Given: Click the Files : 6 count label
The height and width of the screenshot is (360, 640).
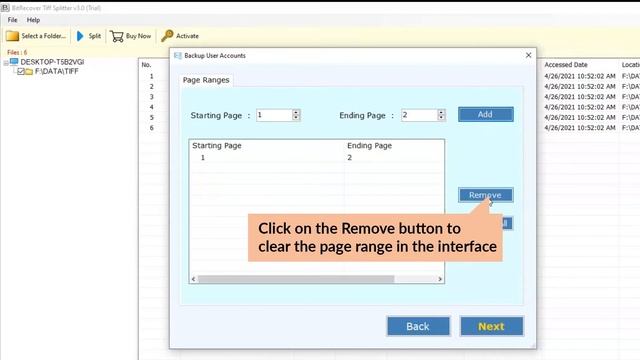Looking at the screenshot, I should point(17,52).
